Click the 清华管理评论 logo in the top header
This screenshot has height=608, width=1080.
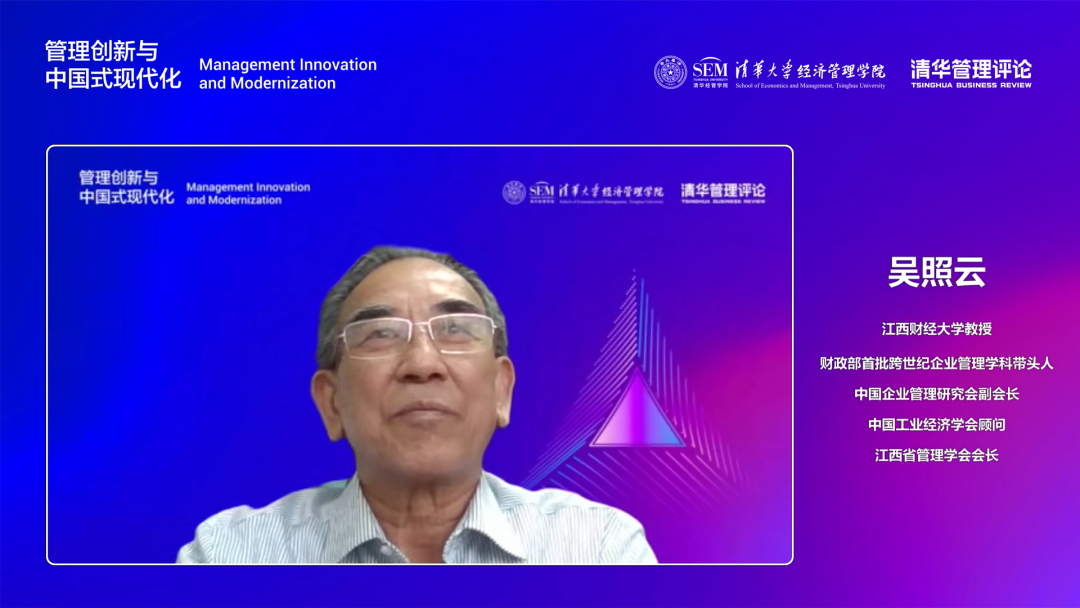(x=970, y=72)
